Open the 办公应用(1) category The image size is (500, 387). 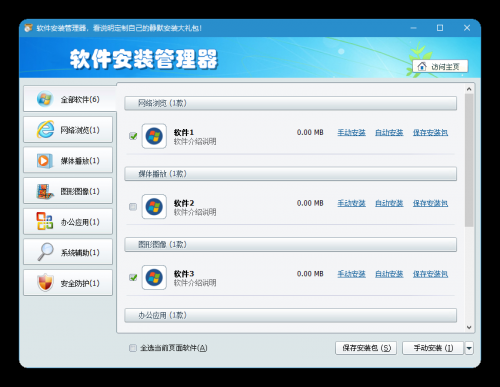(x=68, y=222)
